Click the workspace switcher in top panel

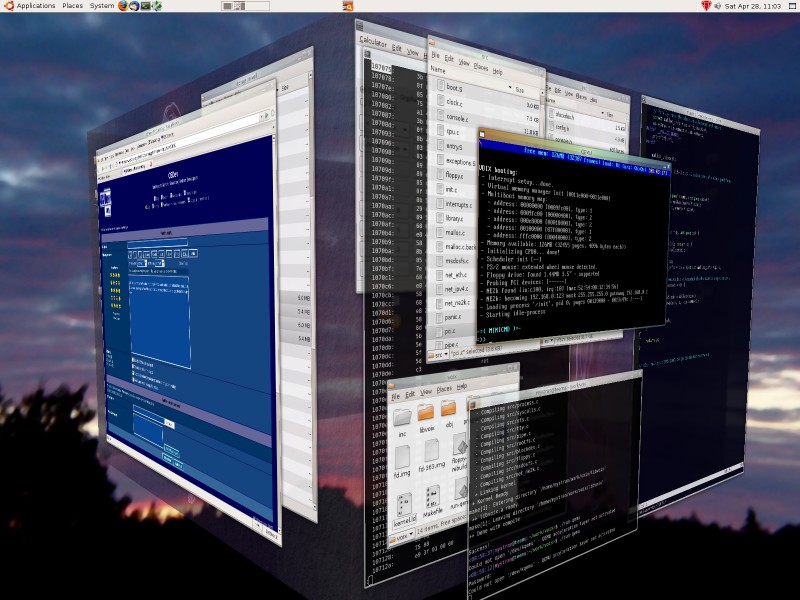pyautogui.click(x=245, y=6)
